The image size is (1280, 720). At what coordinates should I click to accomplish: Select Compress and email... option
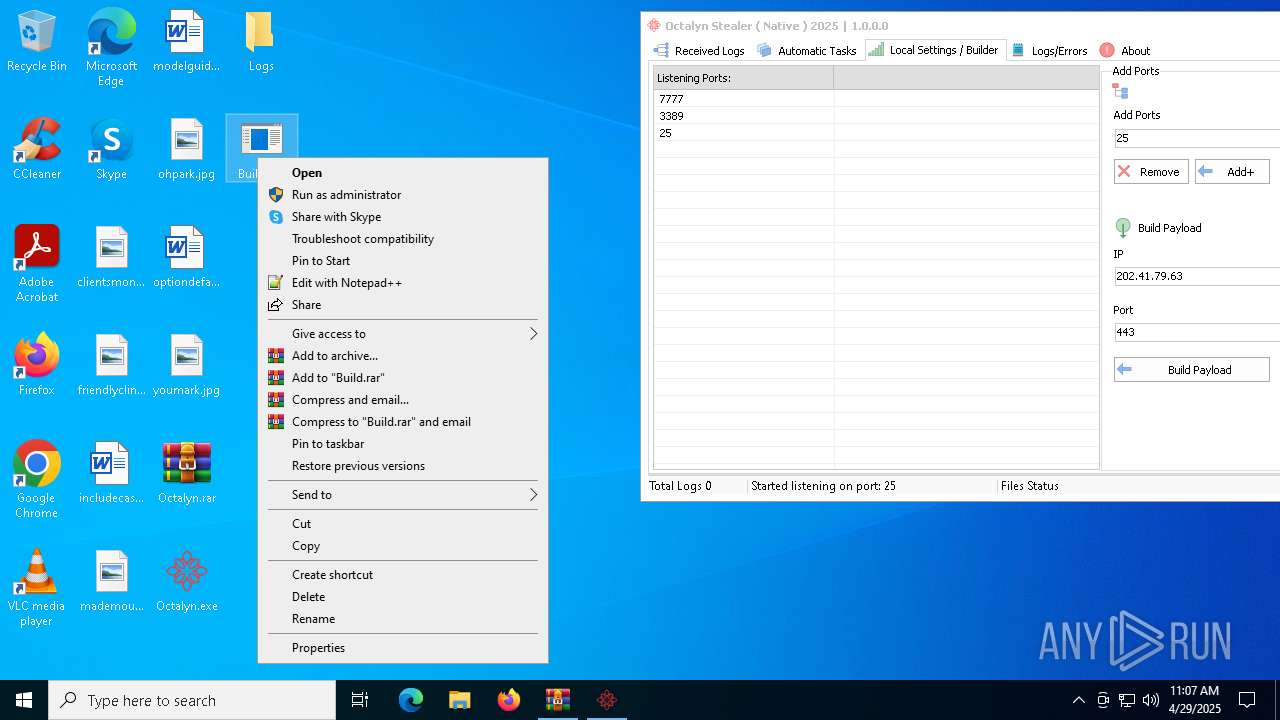403,400
